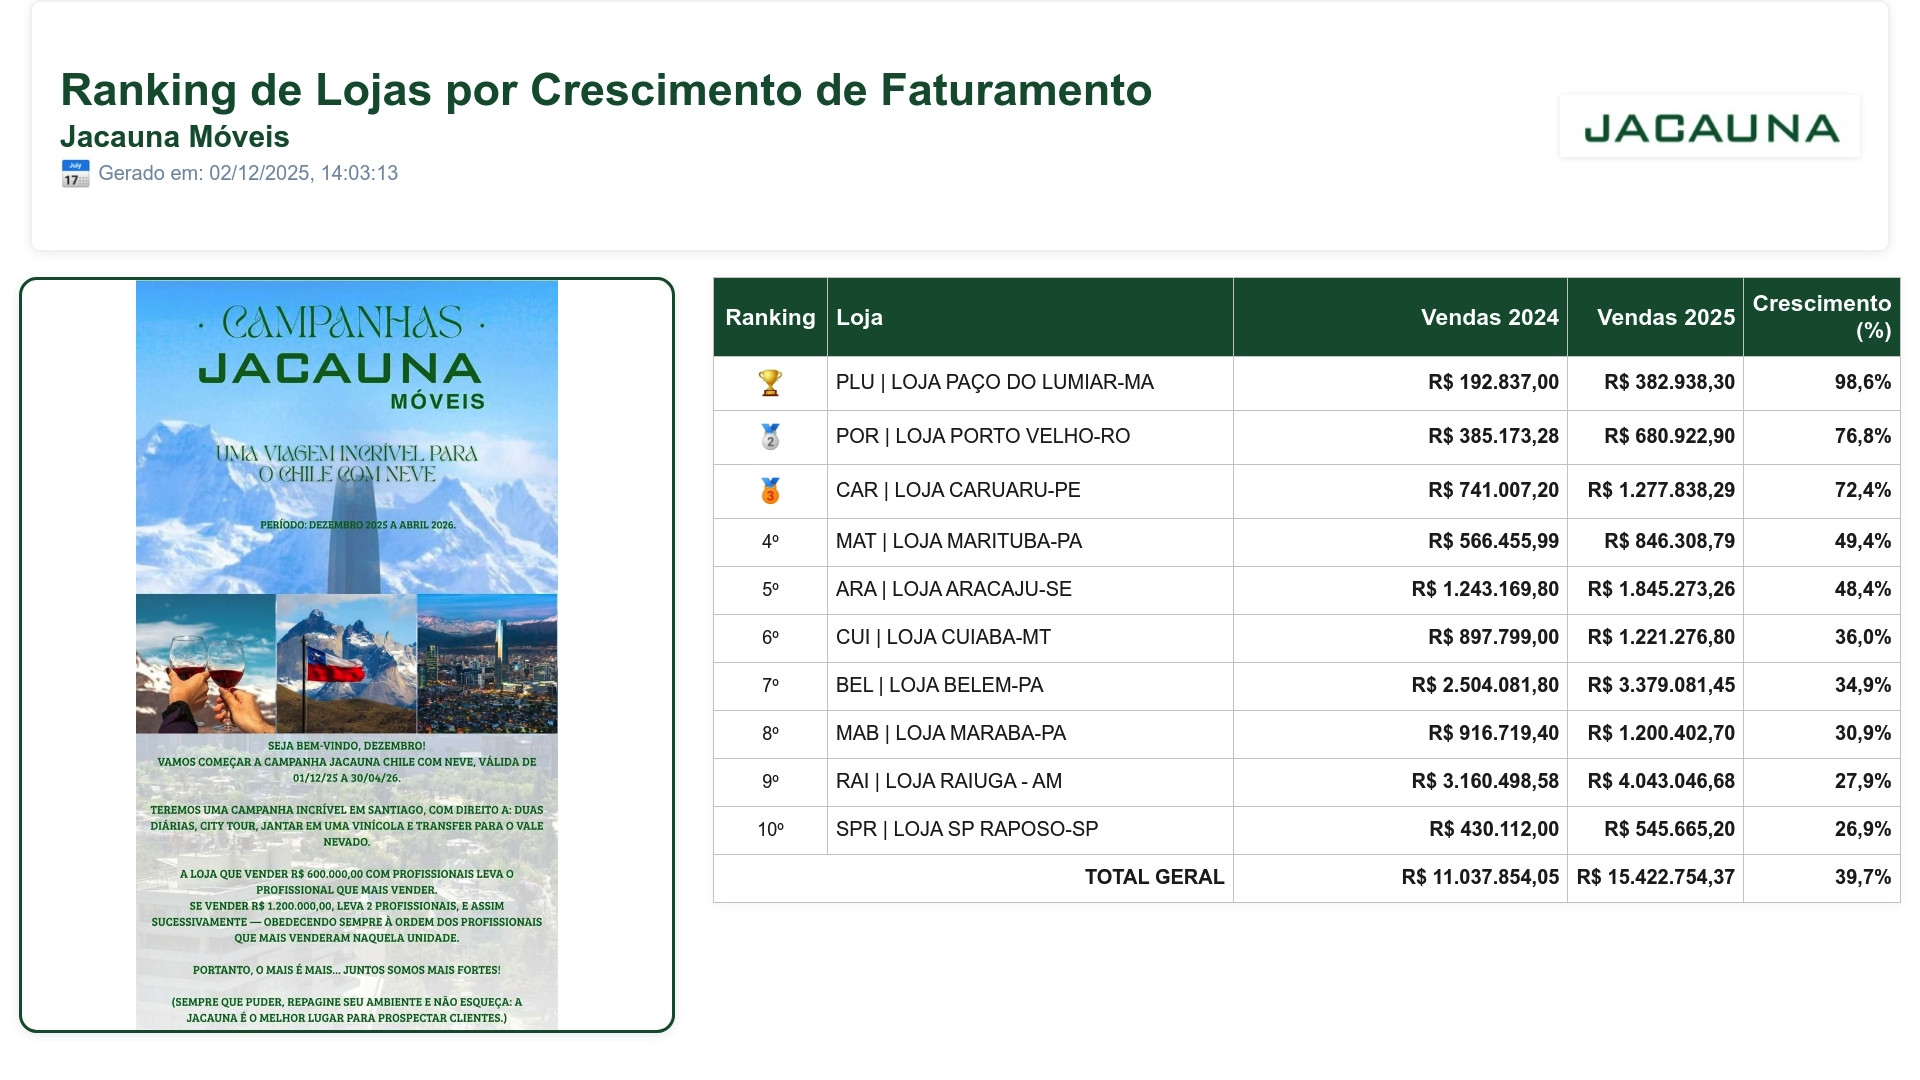Click the TOTAL GERAL row label
This screenshot has width=1920, height=1080.
click(1154, 878)
